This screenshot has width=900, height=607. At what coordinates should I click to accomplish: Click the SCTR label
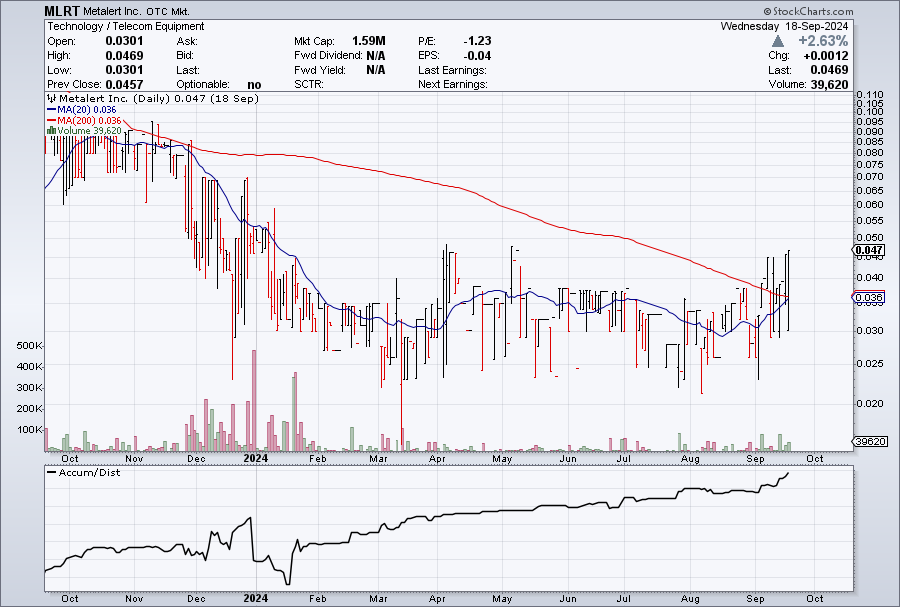point(309,84)
